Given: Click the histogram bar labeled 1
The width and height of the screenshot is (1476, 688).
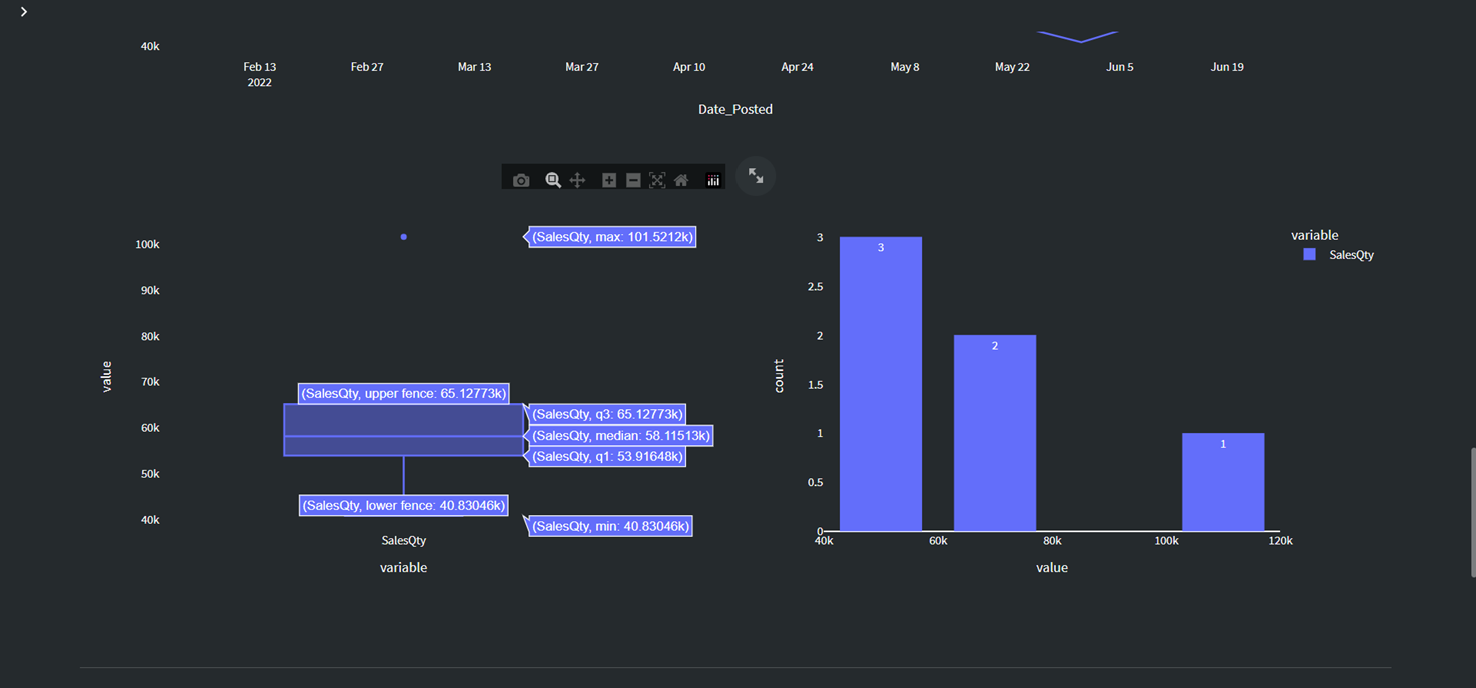Looking at the screenshot, I should (1223, 481).
